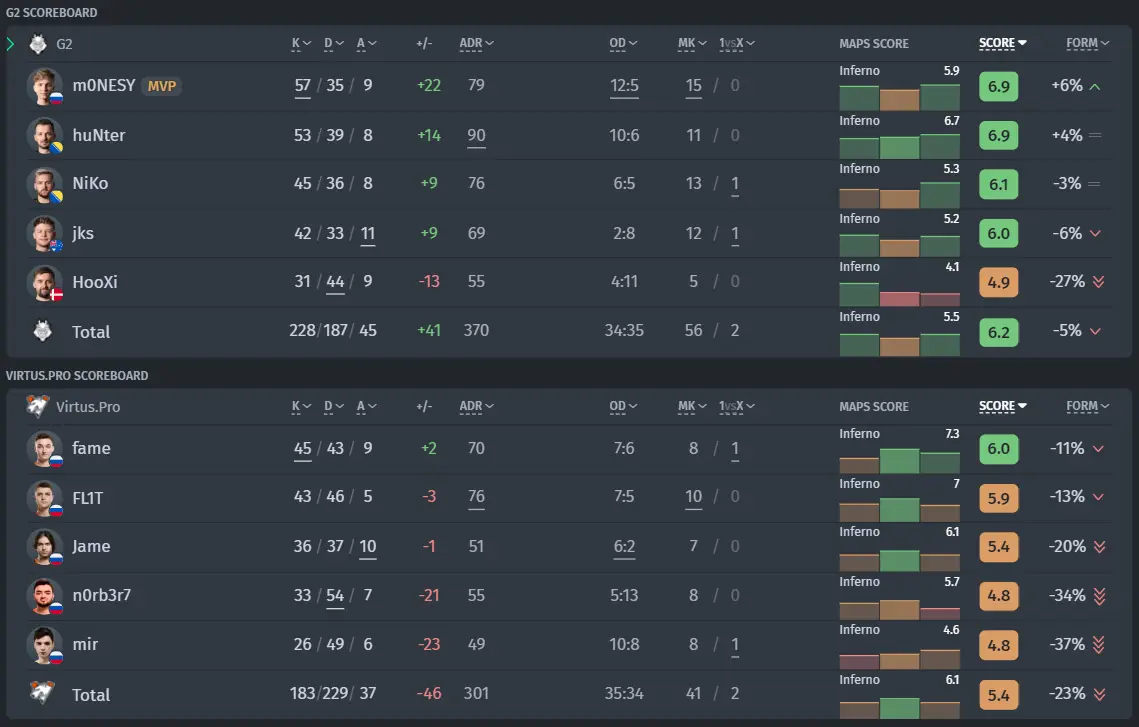Click HooXi's 4.9 orange score badge
Image resolution: width=1139 pixels, height=727 pixels.
click(998, 283)
